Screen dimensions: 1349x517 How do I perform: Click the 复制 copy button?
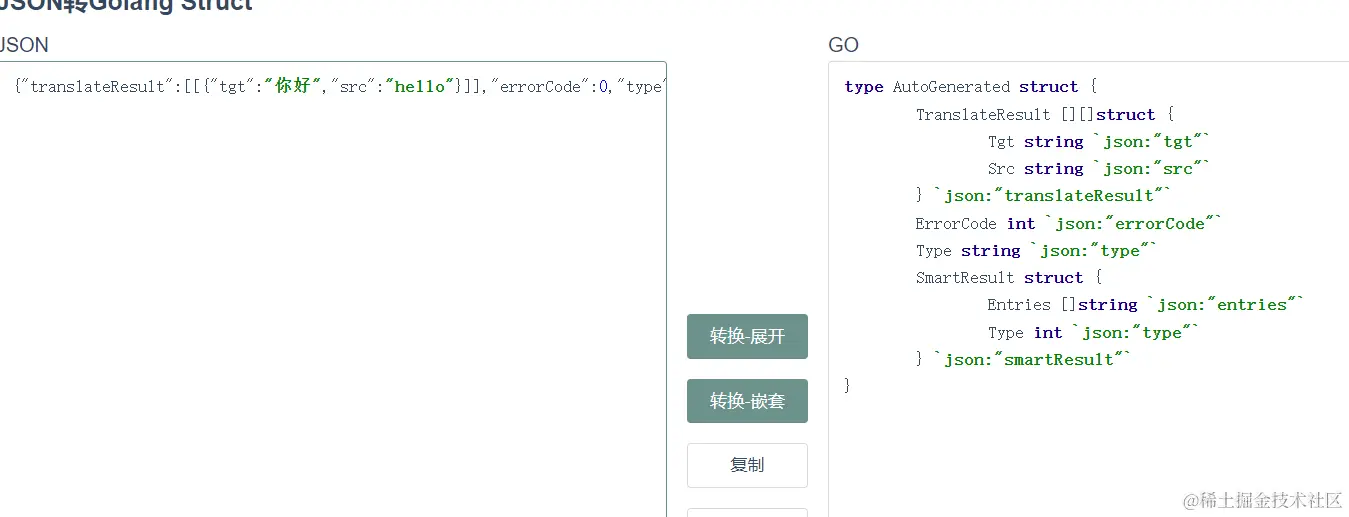[747, 465]
